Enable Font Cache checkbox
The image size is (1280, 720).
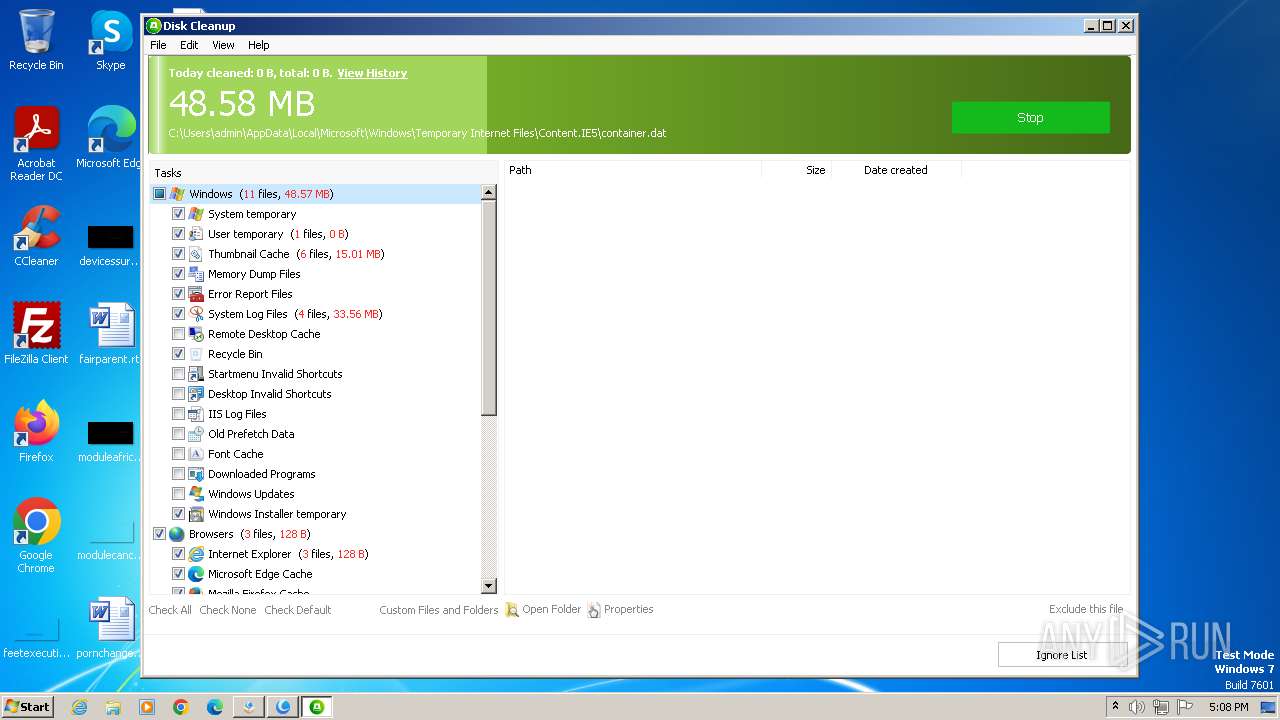pos(178,454)
